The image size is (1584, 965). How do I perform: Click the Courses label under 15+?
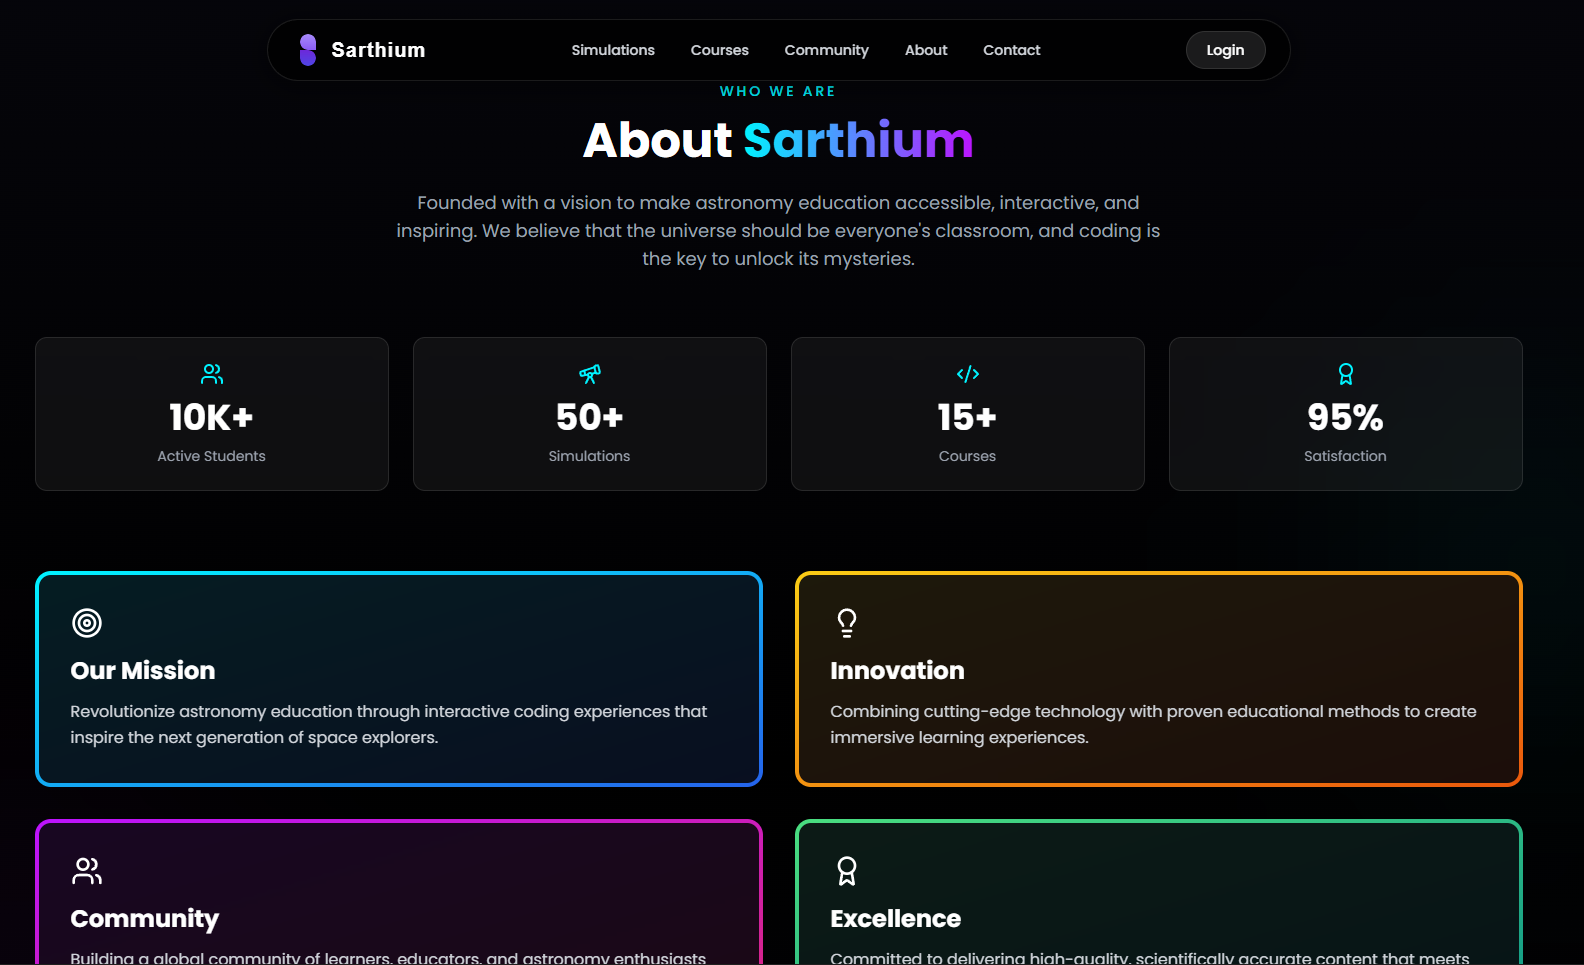coord(967,456)
